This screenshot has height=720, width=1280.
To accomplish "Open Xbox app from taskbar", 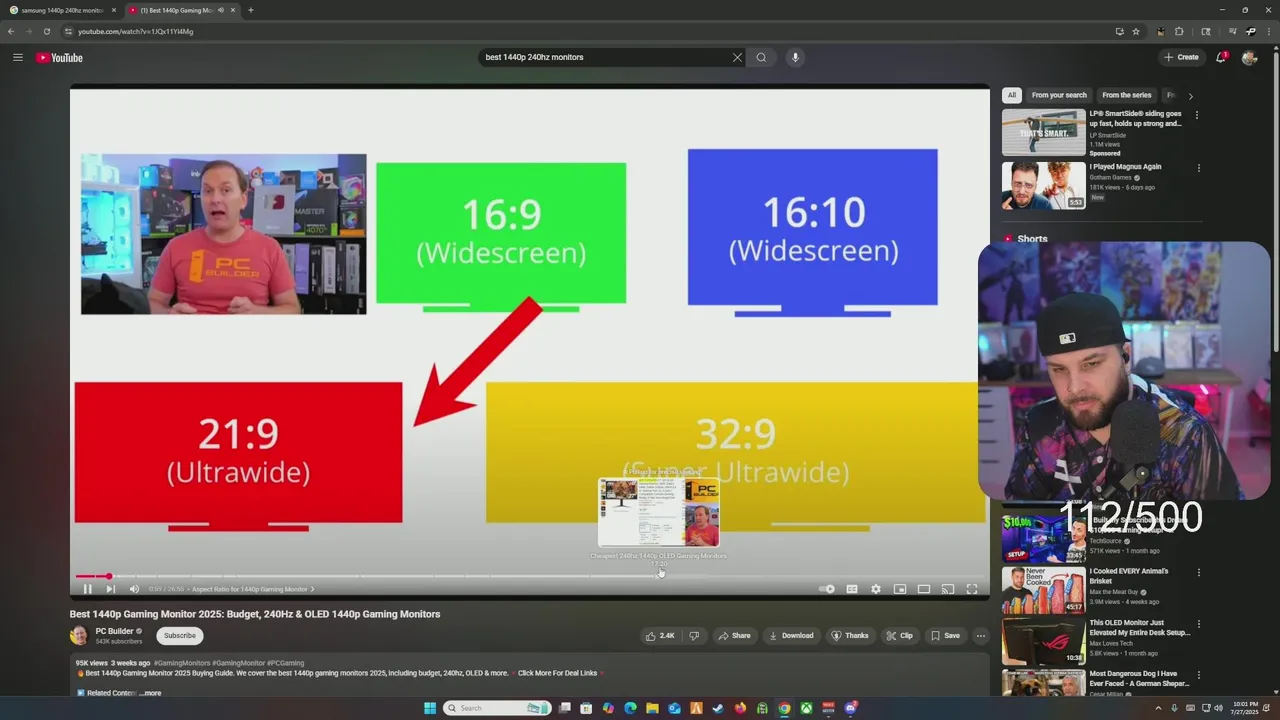I will [806, 708].
